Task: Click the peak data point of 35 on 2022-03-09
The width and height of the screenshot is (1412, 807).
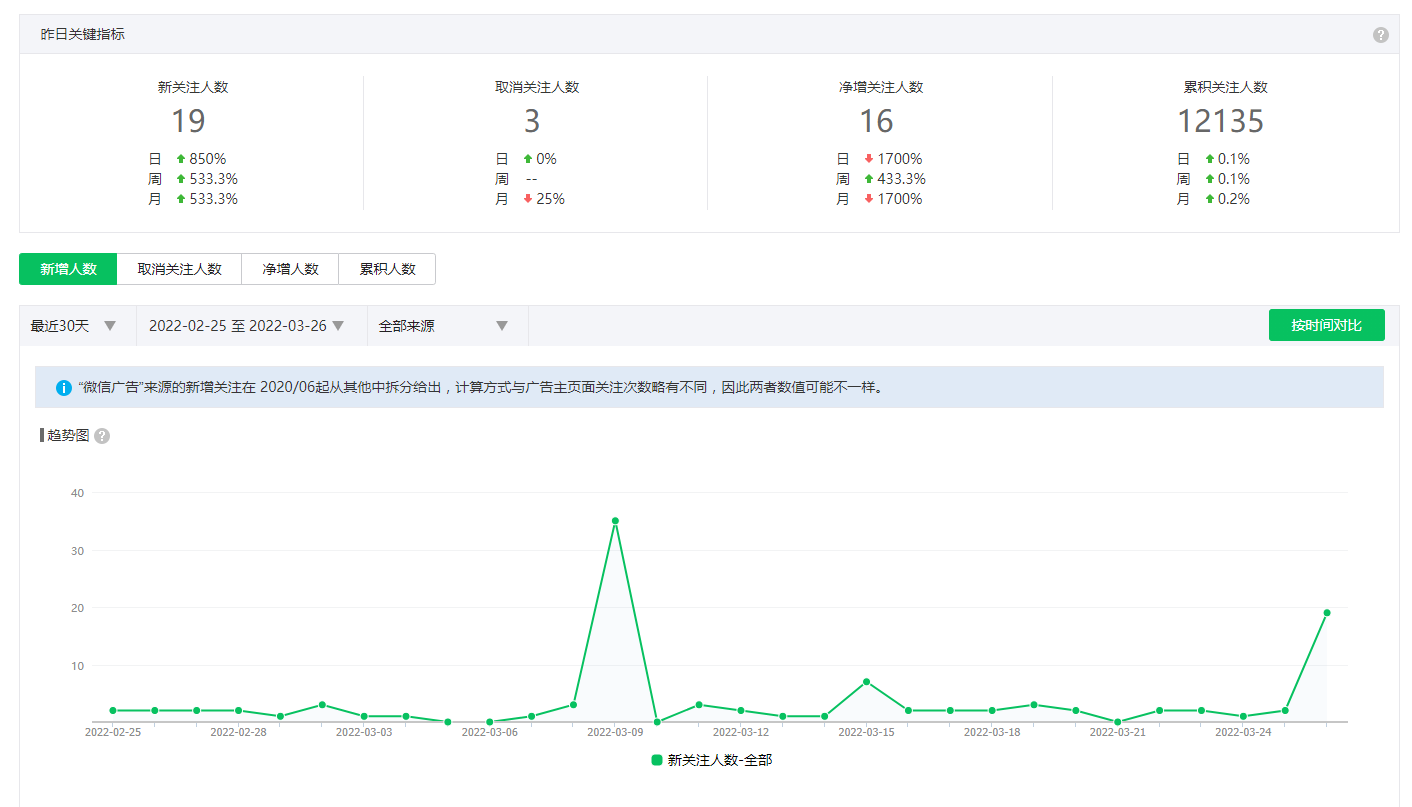Action: coord(615,521)
